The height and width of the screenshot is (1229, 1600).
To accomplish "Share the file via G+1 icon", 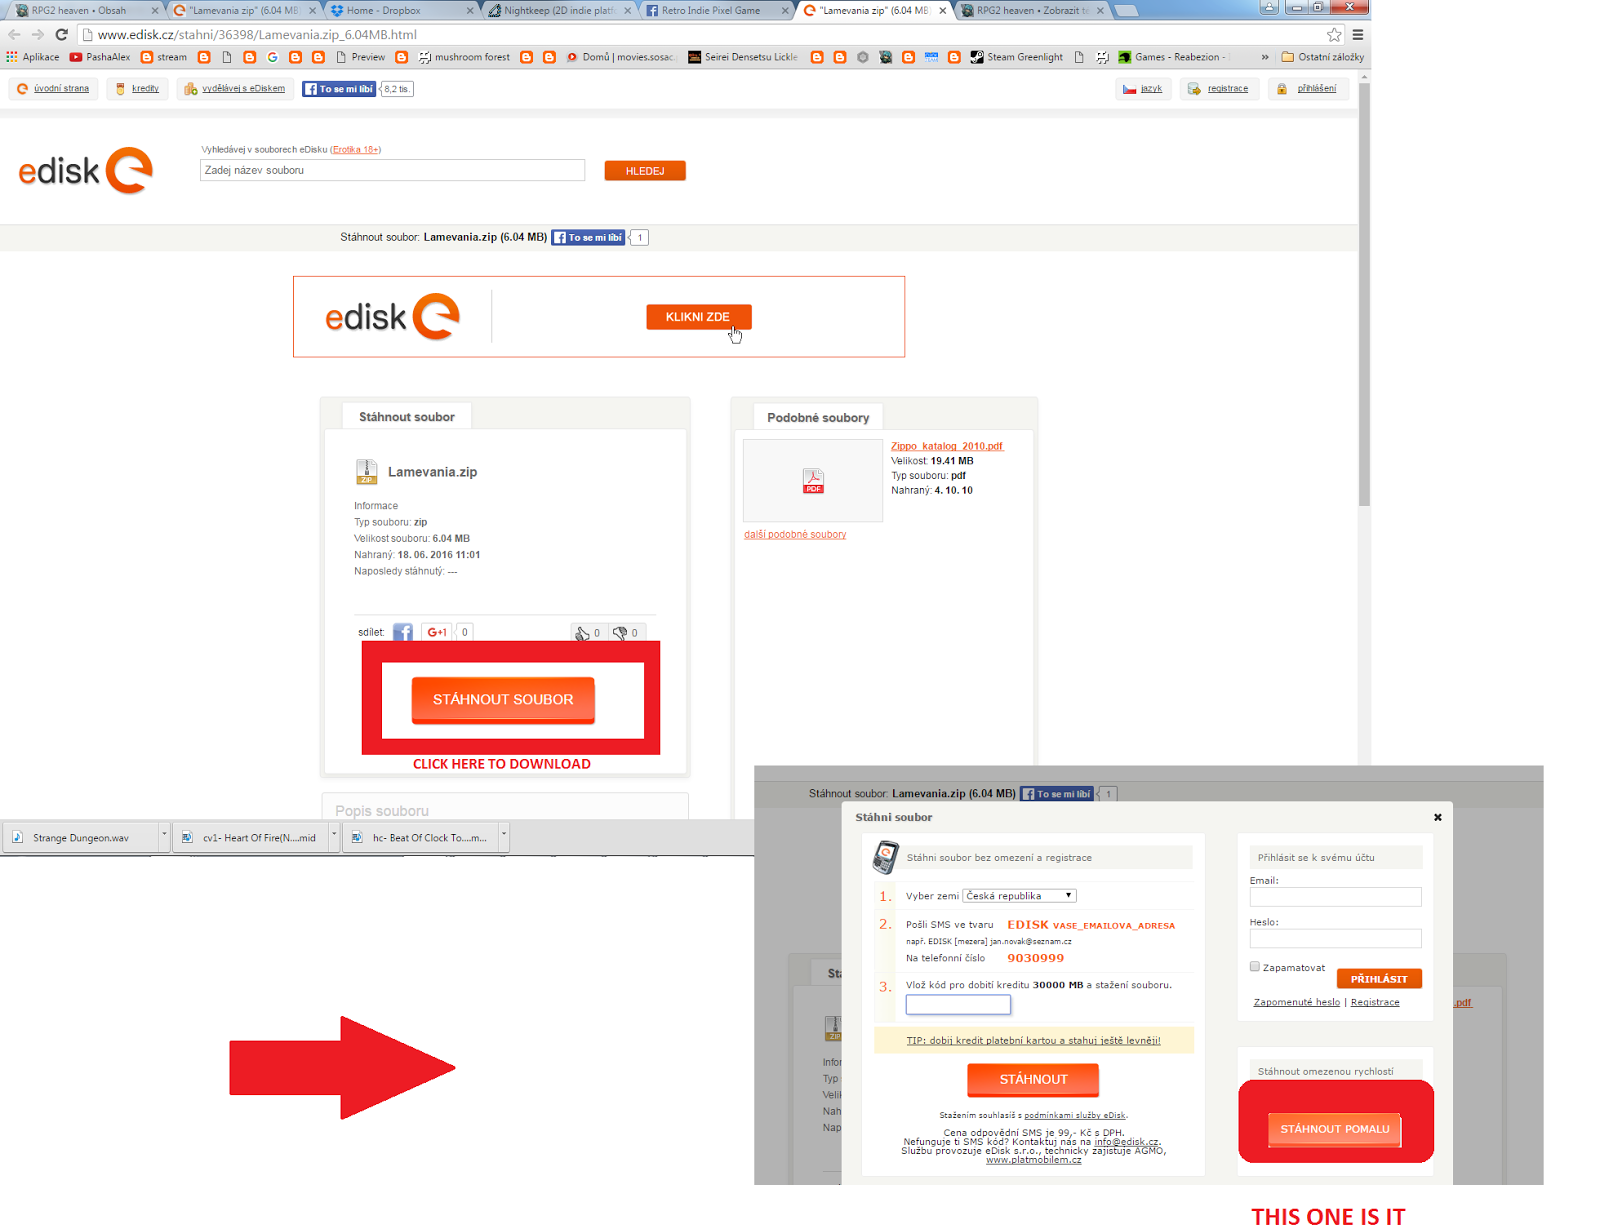I will [437, 632].
